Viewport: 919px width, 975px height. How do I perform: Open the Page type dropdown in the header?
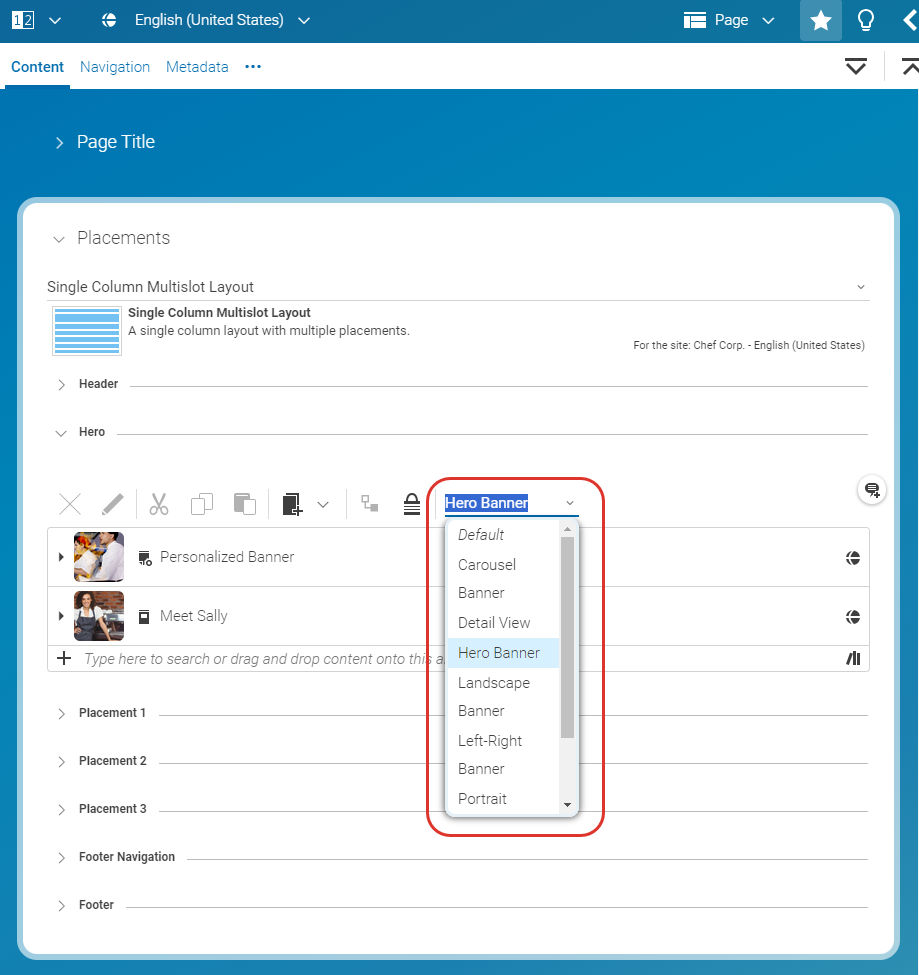pos(729,20)
